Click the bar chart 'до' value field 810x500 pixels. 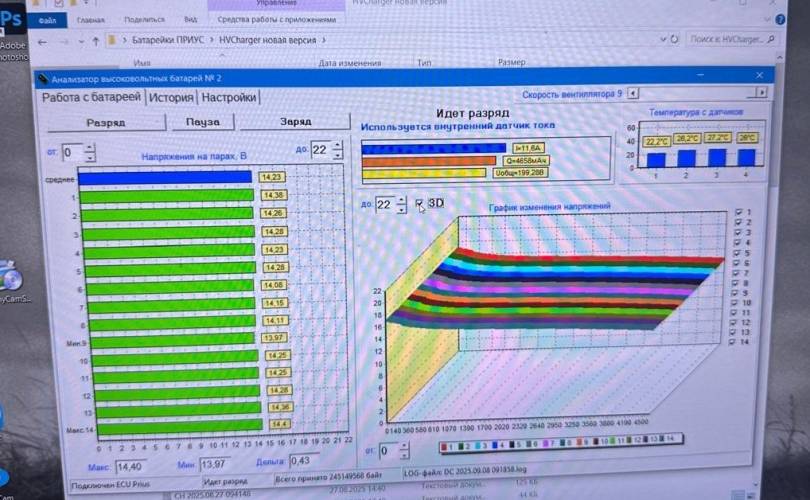point(320,150)
